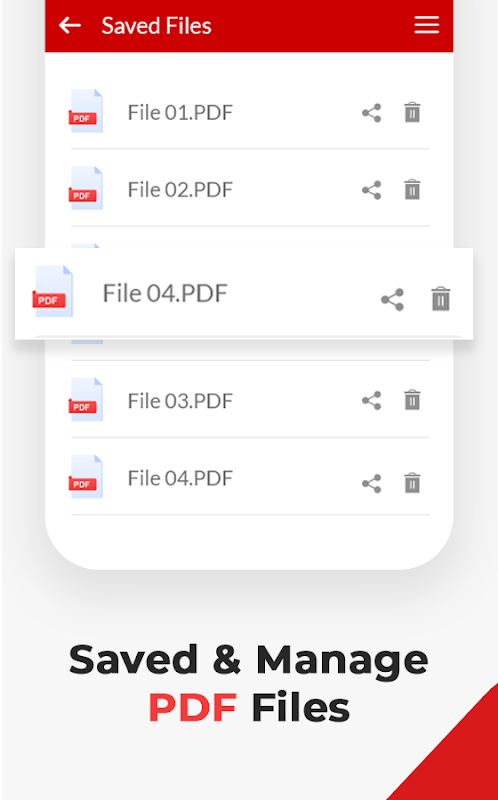
Task: Open the hamburger menu in the red header
Action: [427, 25]
